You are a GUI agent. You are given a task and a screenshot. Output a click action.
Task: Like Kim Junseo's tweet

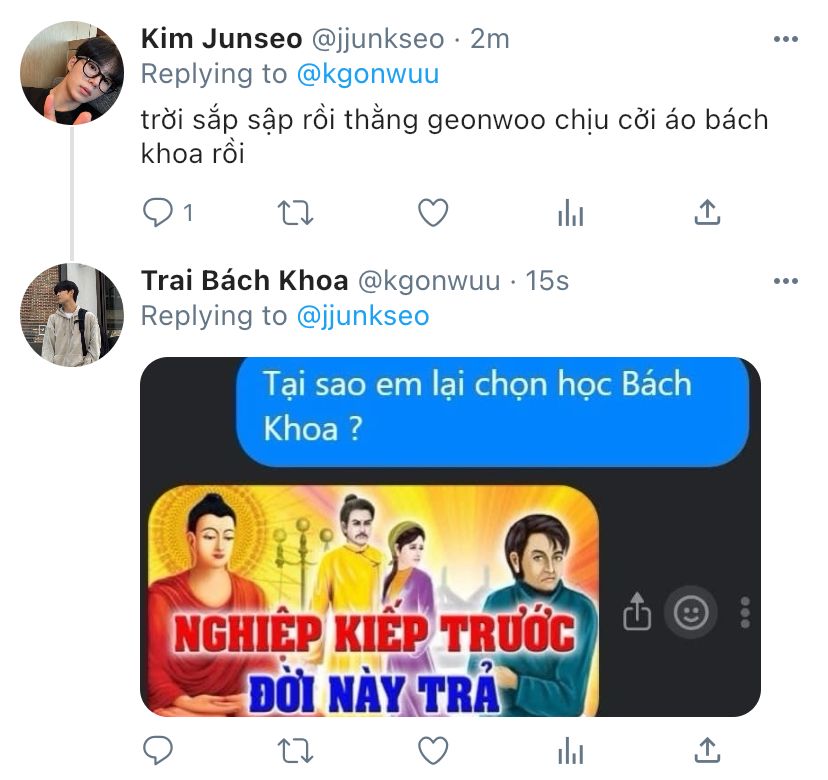(432, 212)
